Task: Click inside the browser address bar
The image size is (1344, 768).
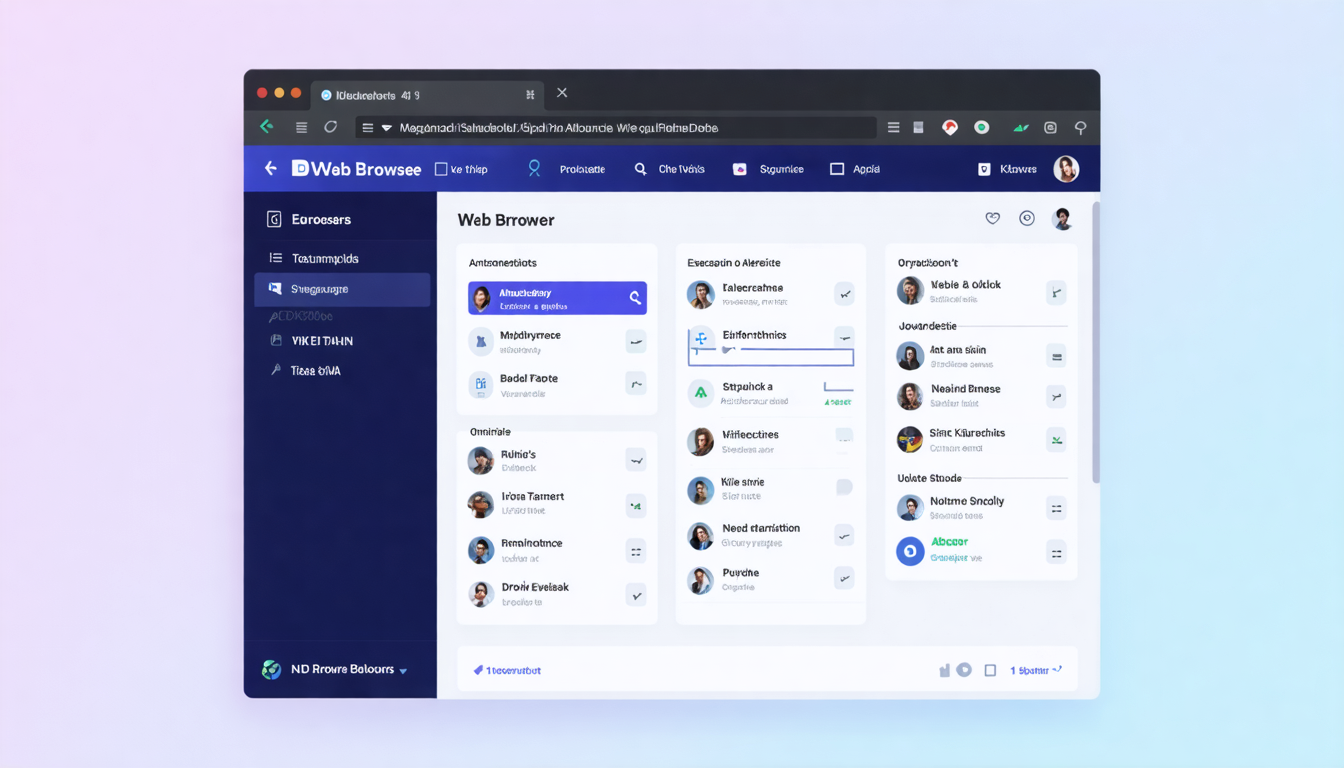Action: 620,127
